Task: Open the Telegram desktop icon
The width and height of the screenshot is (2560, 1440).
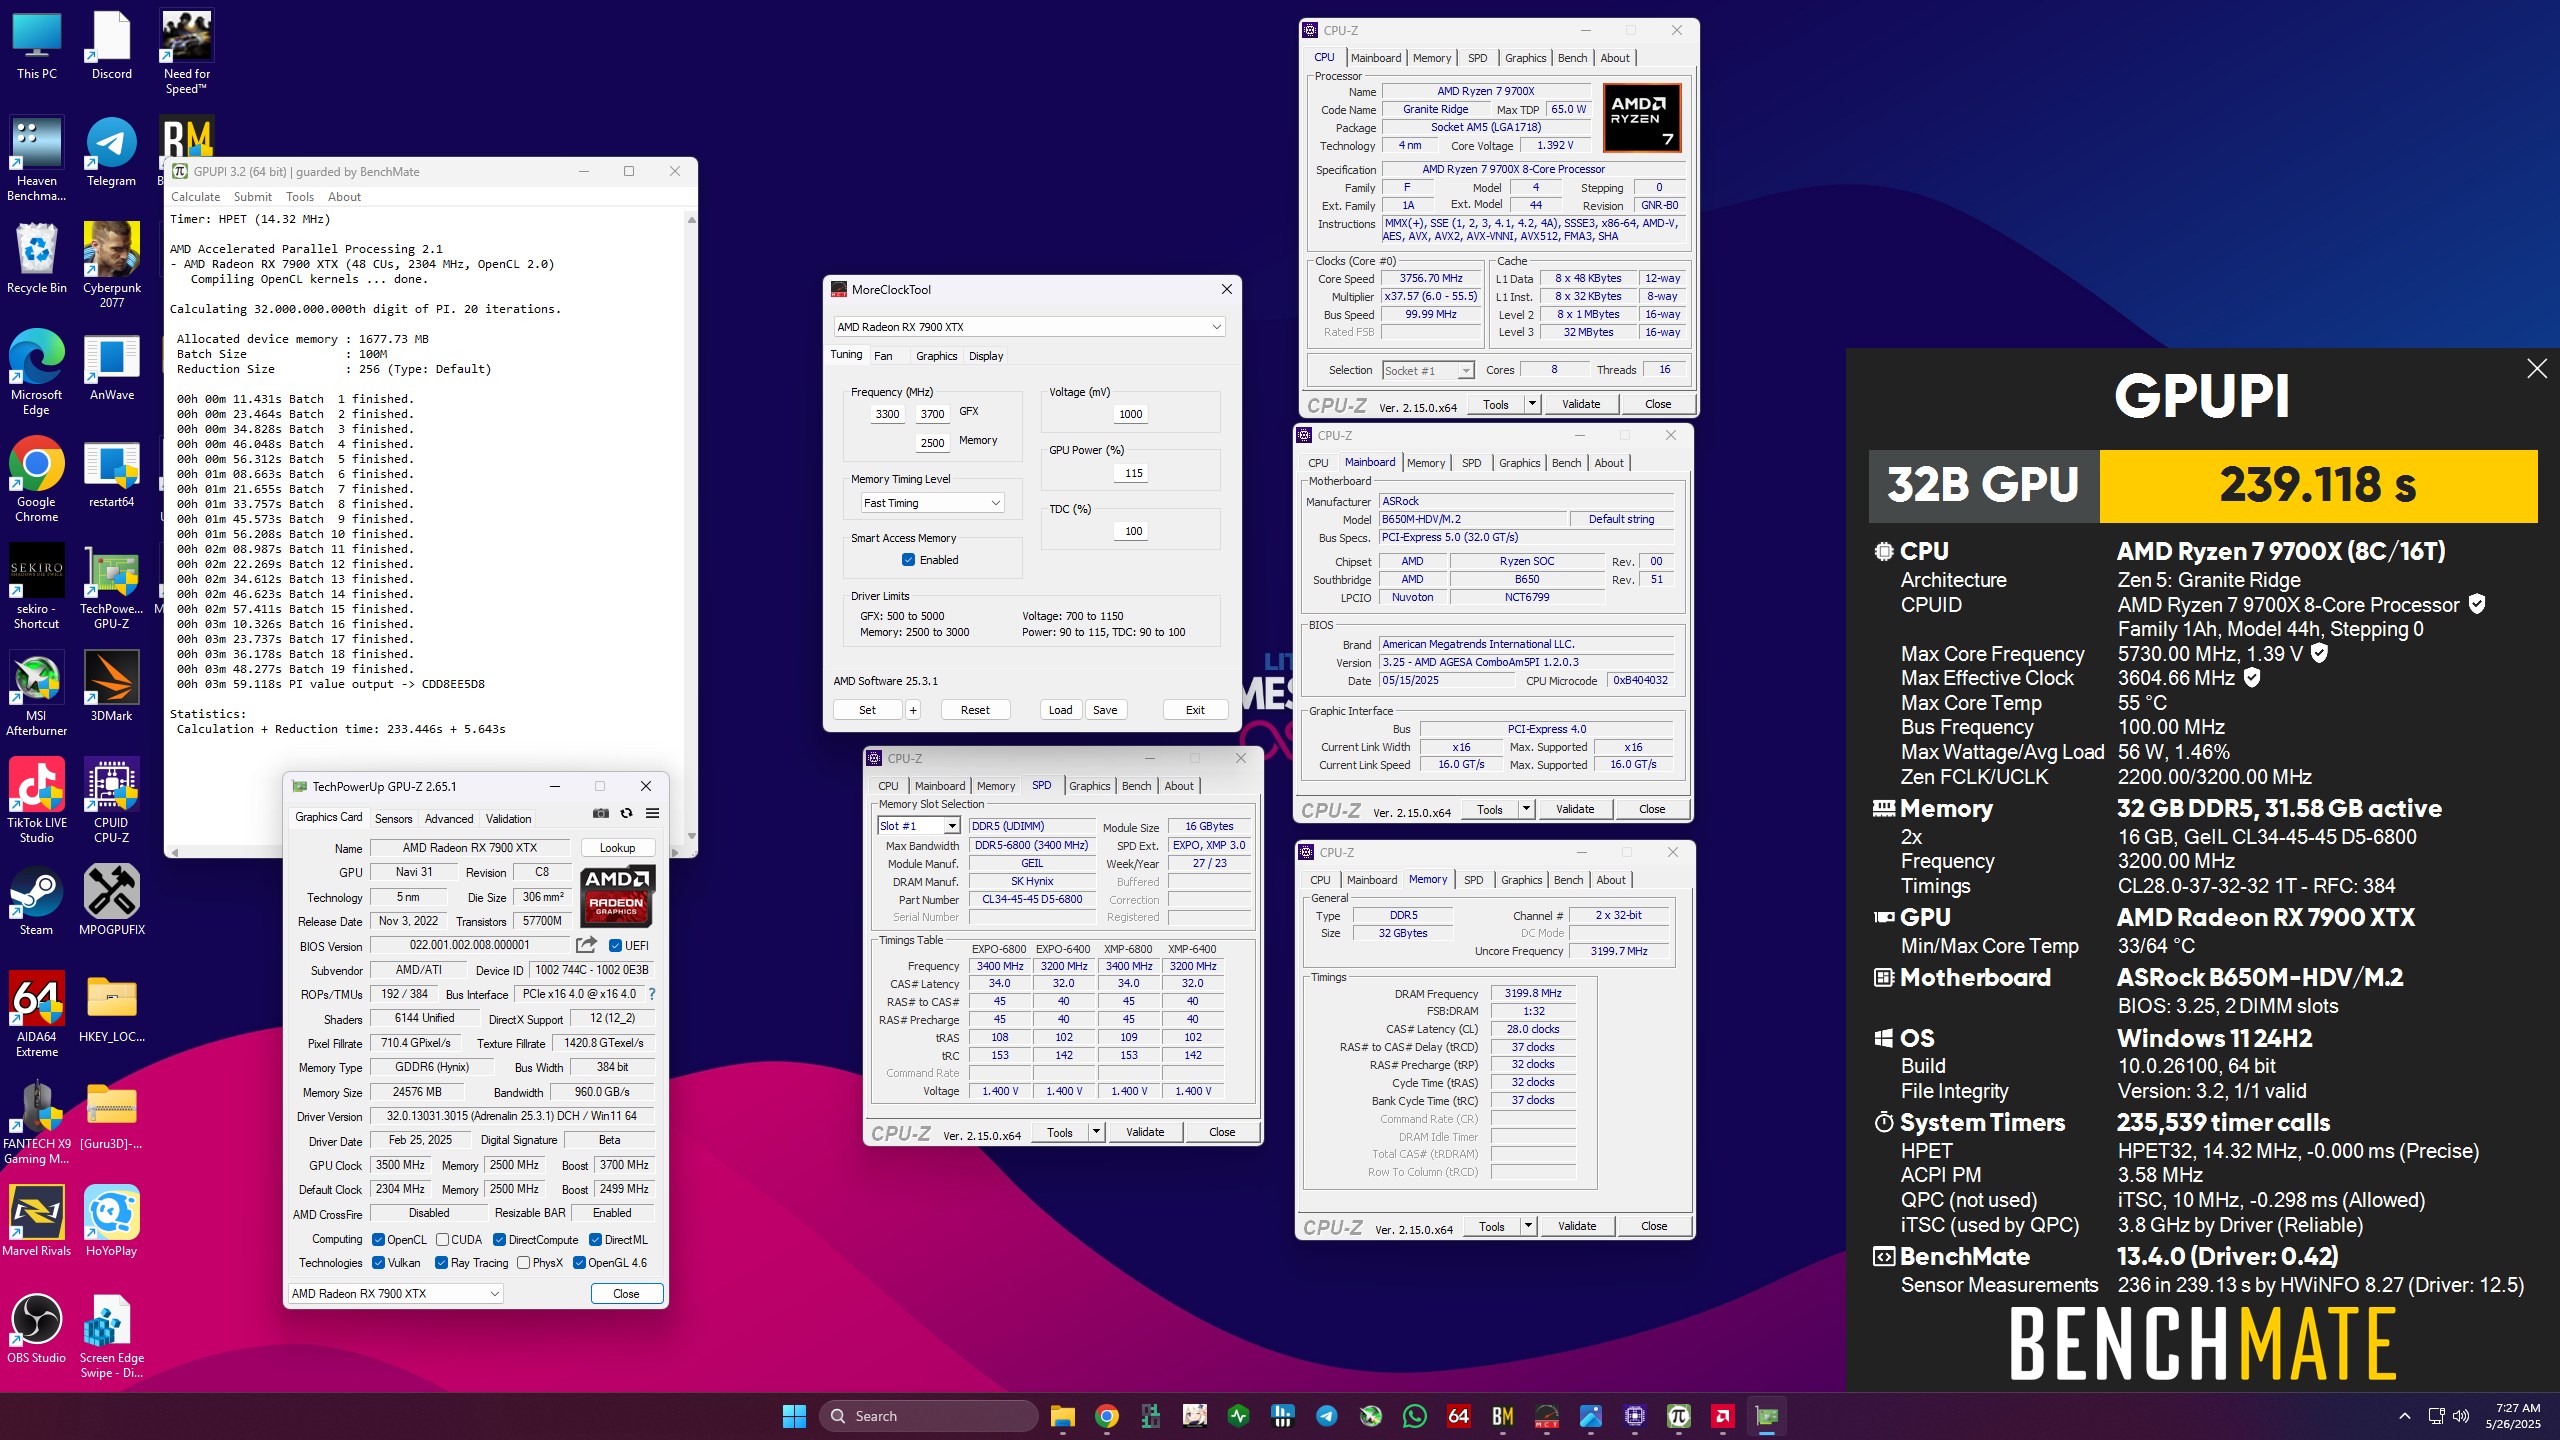Action: (111, 153)
